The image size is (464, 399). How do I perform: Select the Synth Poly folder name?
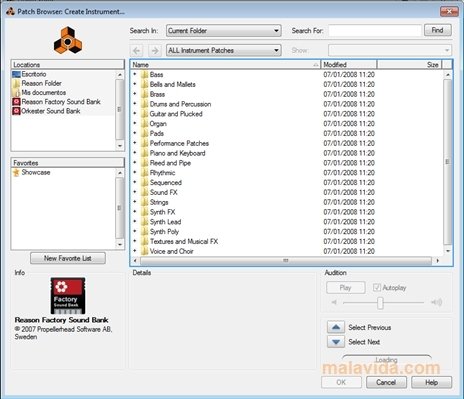click(x=164, y=232)
